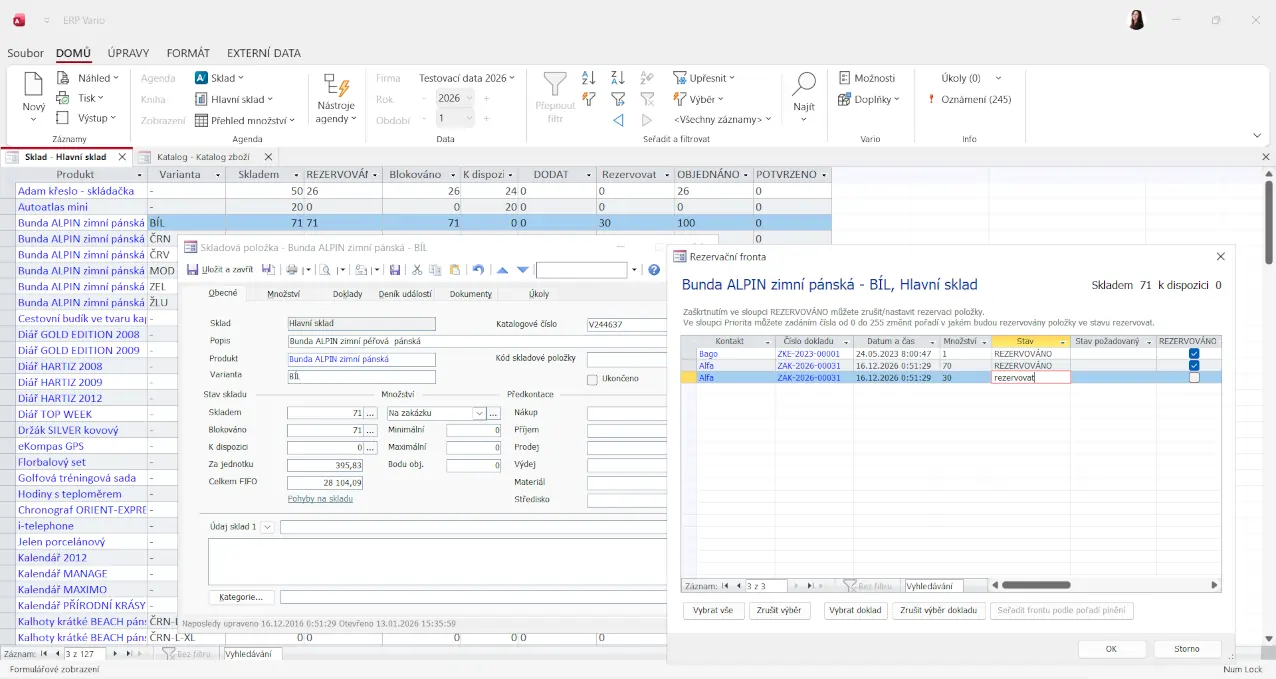This screenshot has height=679, width=1276.
Task: Click the Najít magnifier icon
Action: (x=804, y=85)
